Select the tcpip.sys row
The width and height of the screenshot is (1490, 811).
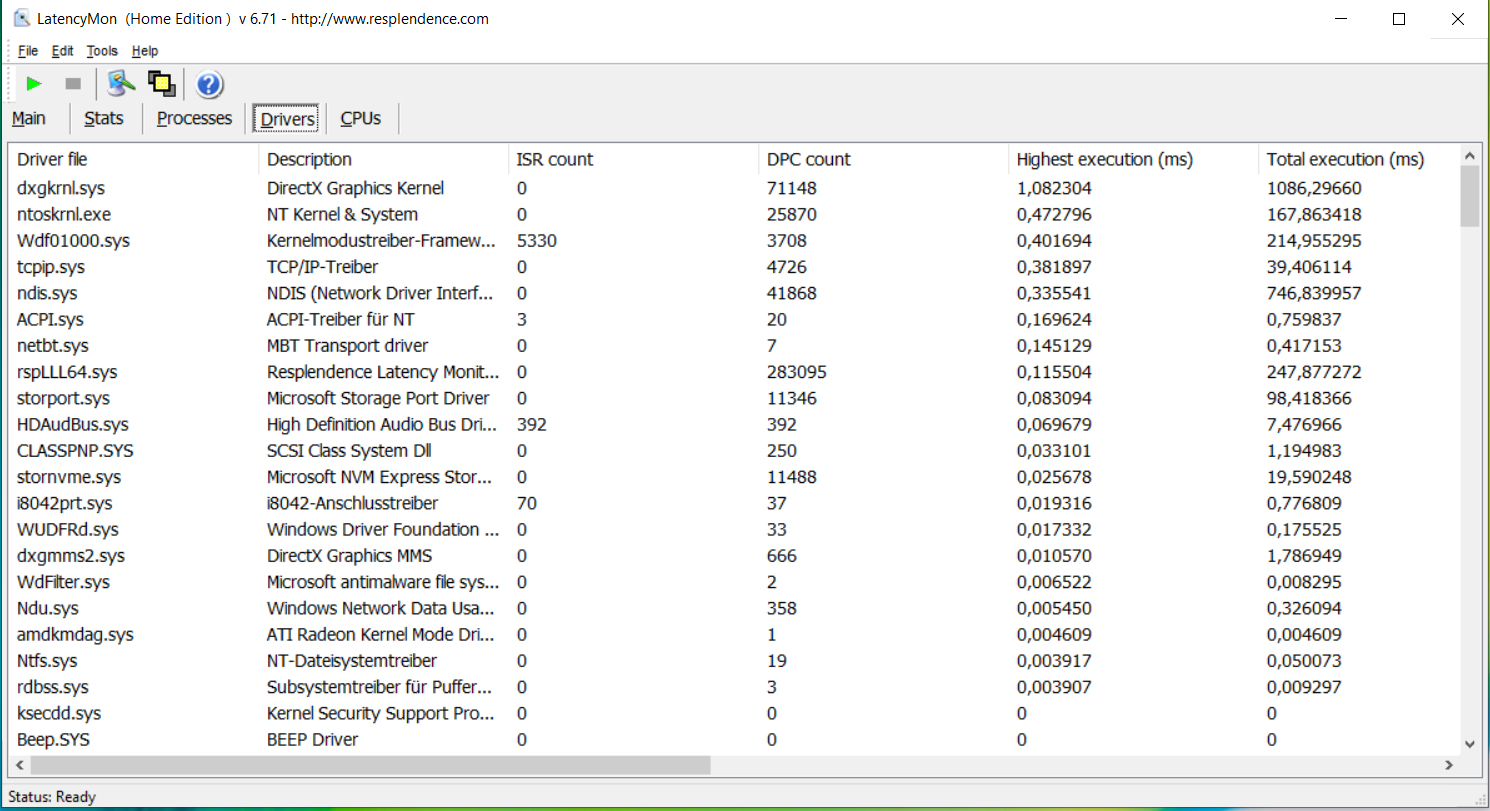pos(735,267)
